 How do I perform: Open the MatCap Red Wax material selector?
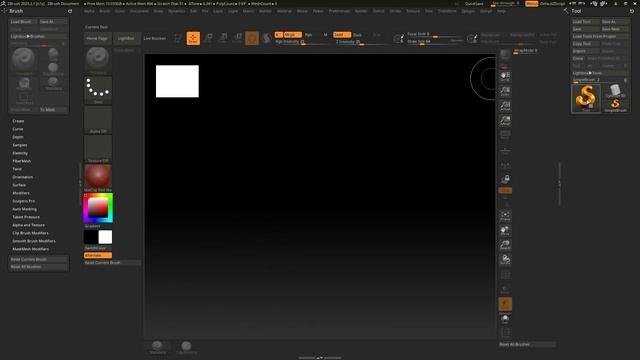tap(98, 178)
